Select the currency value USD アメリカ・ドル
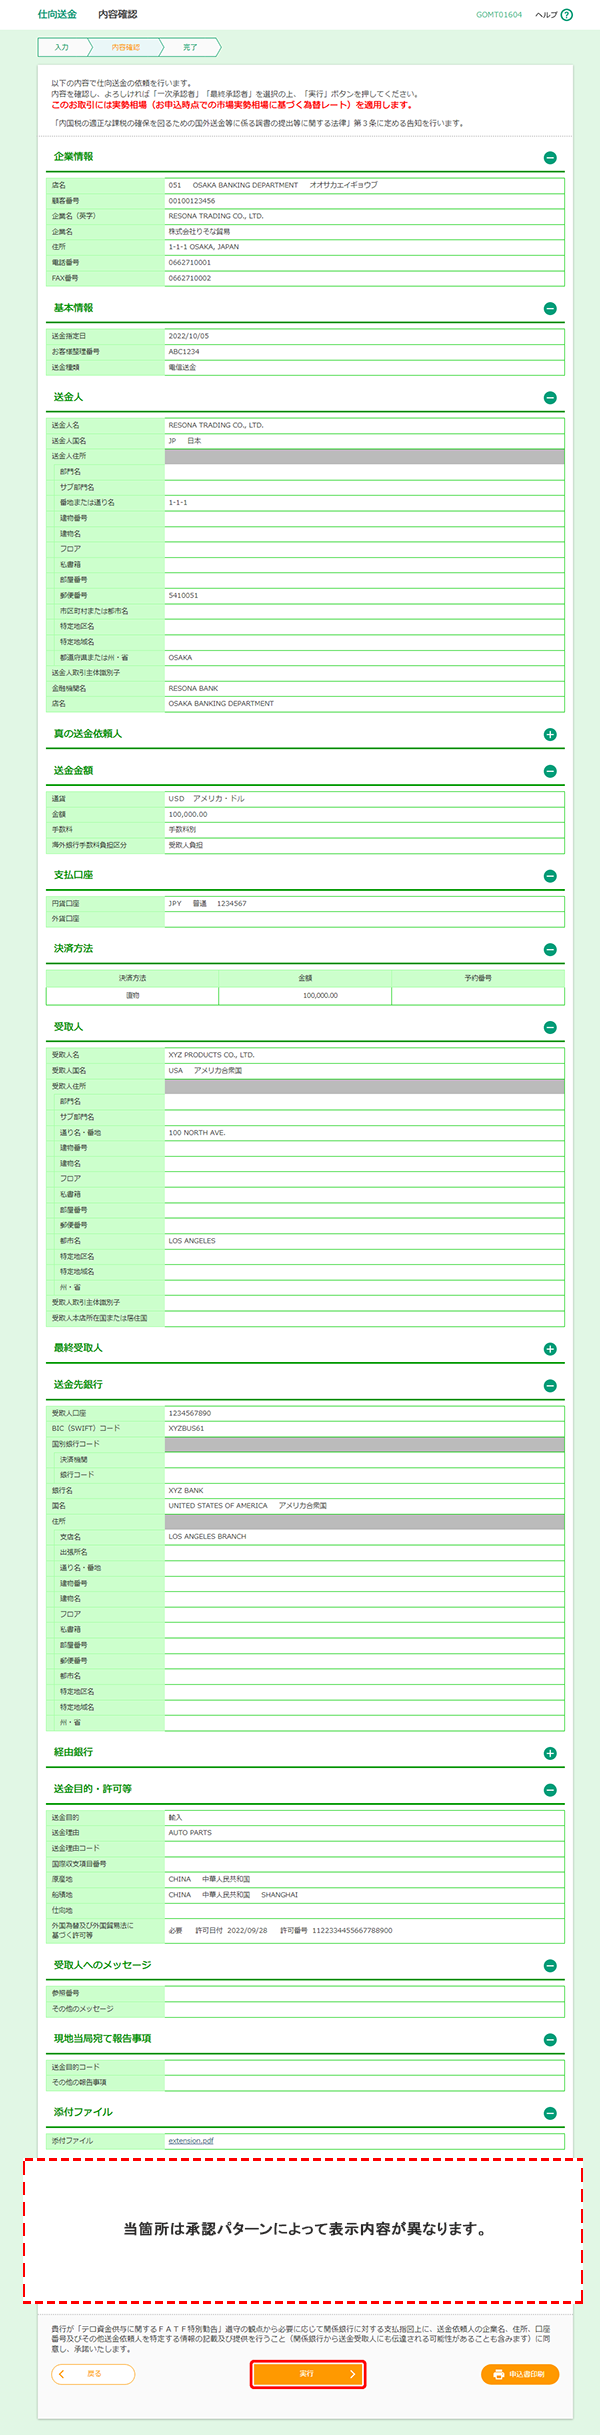 [206, 799]
